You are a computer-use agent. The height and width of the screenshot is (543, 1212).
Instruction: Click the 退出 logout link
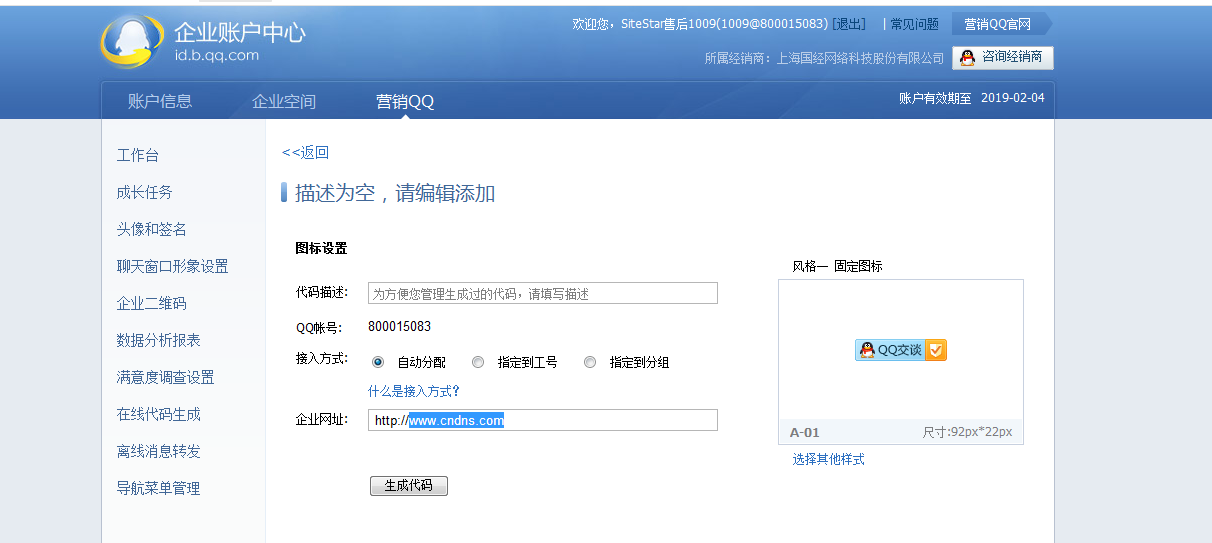click(849, 24)
